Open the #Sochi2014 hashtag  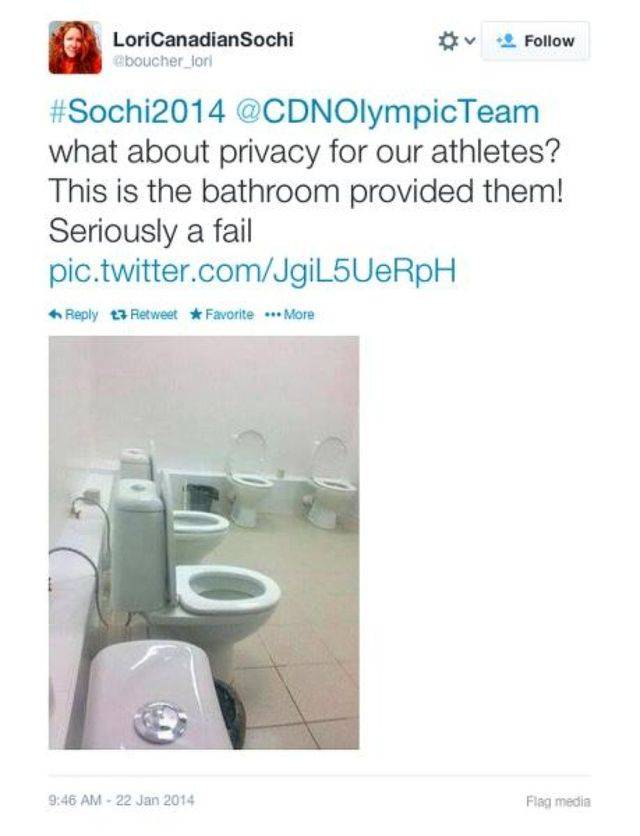pos(137,112)
